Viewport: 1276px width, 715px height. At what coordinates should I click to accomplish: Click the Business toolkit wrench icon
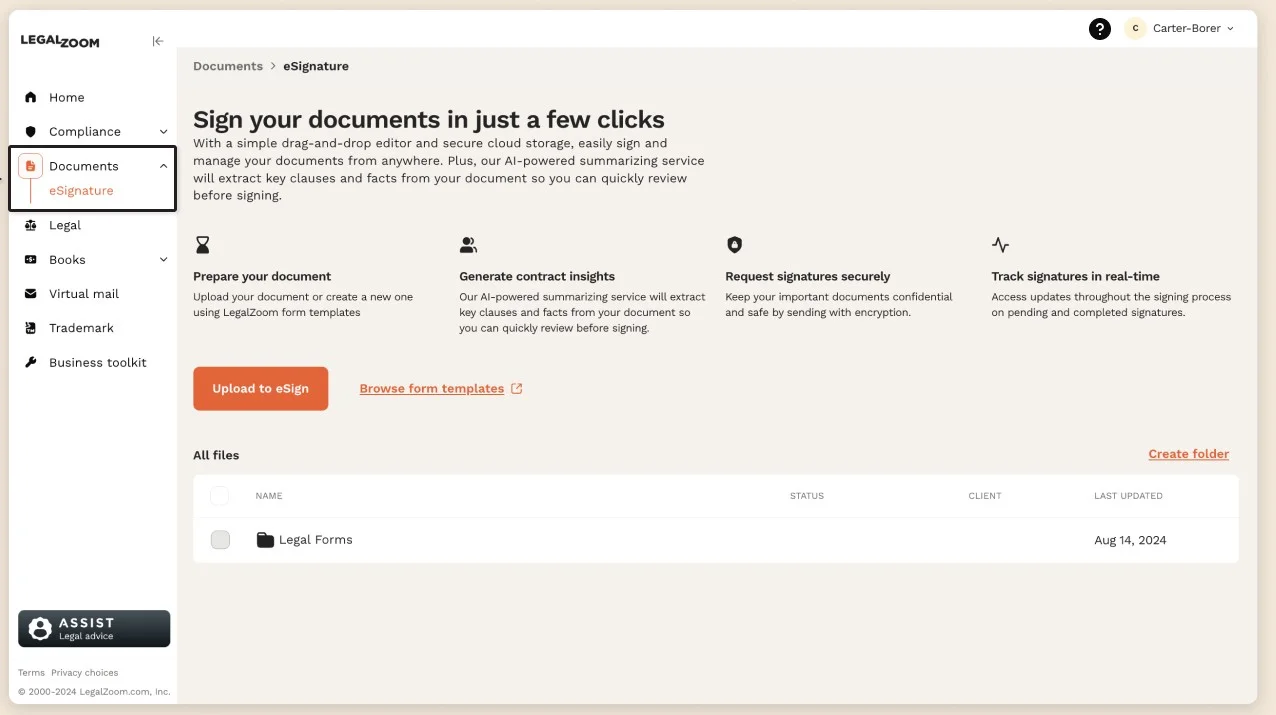30,362
